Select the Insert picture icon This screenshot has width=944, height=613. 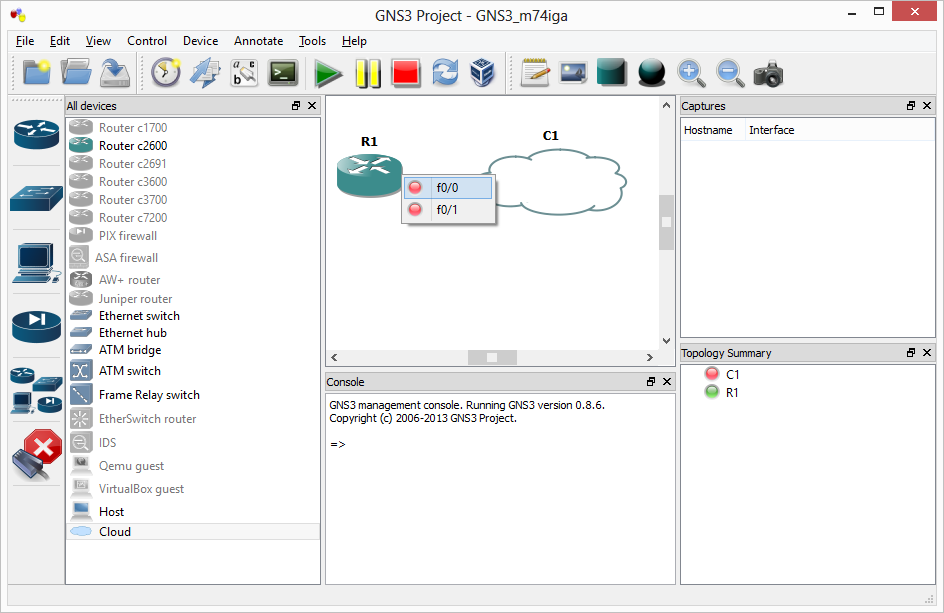pyautogui.click(x=573, y=73)
